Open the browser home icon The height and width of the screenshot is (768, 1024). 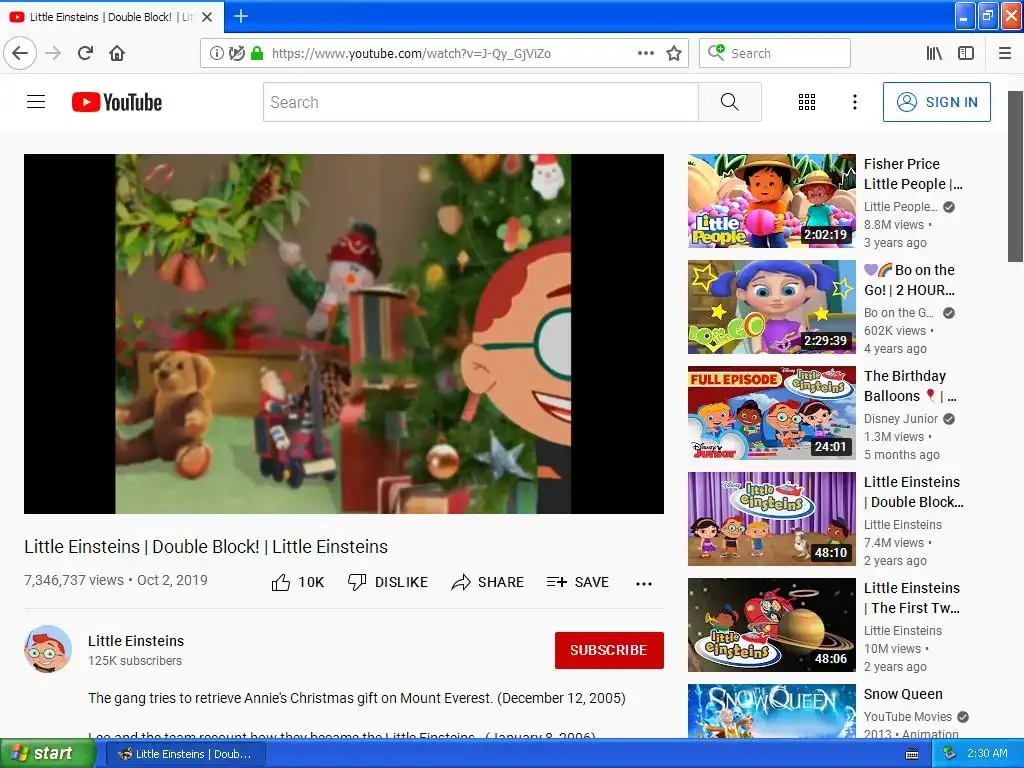tap(117, 53)
